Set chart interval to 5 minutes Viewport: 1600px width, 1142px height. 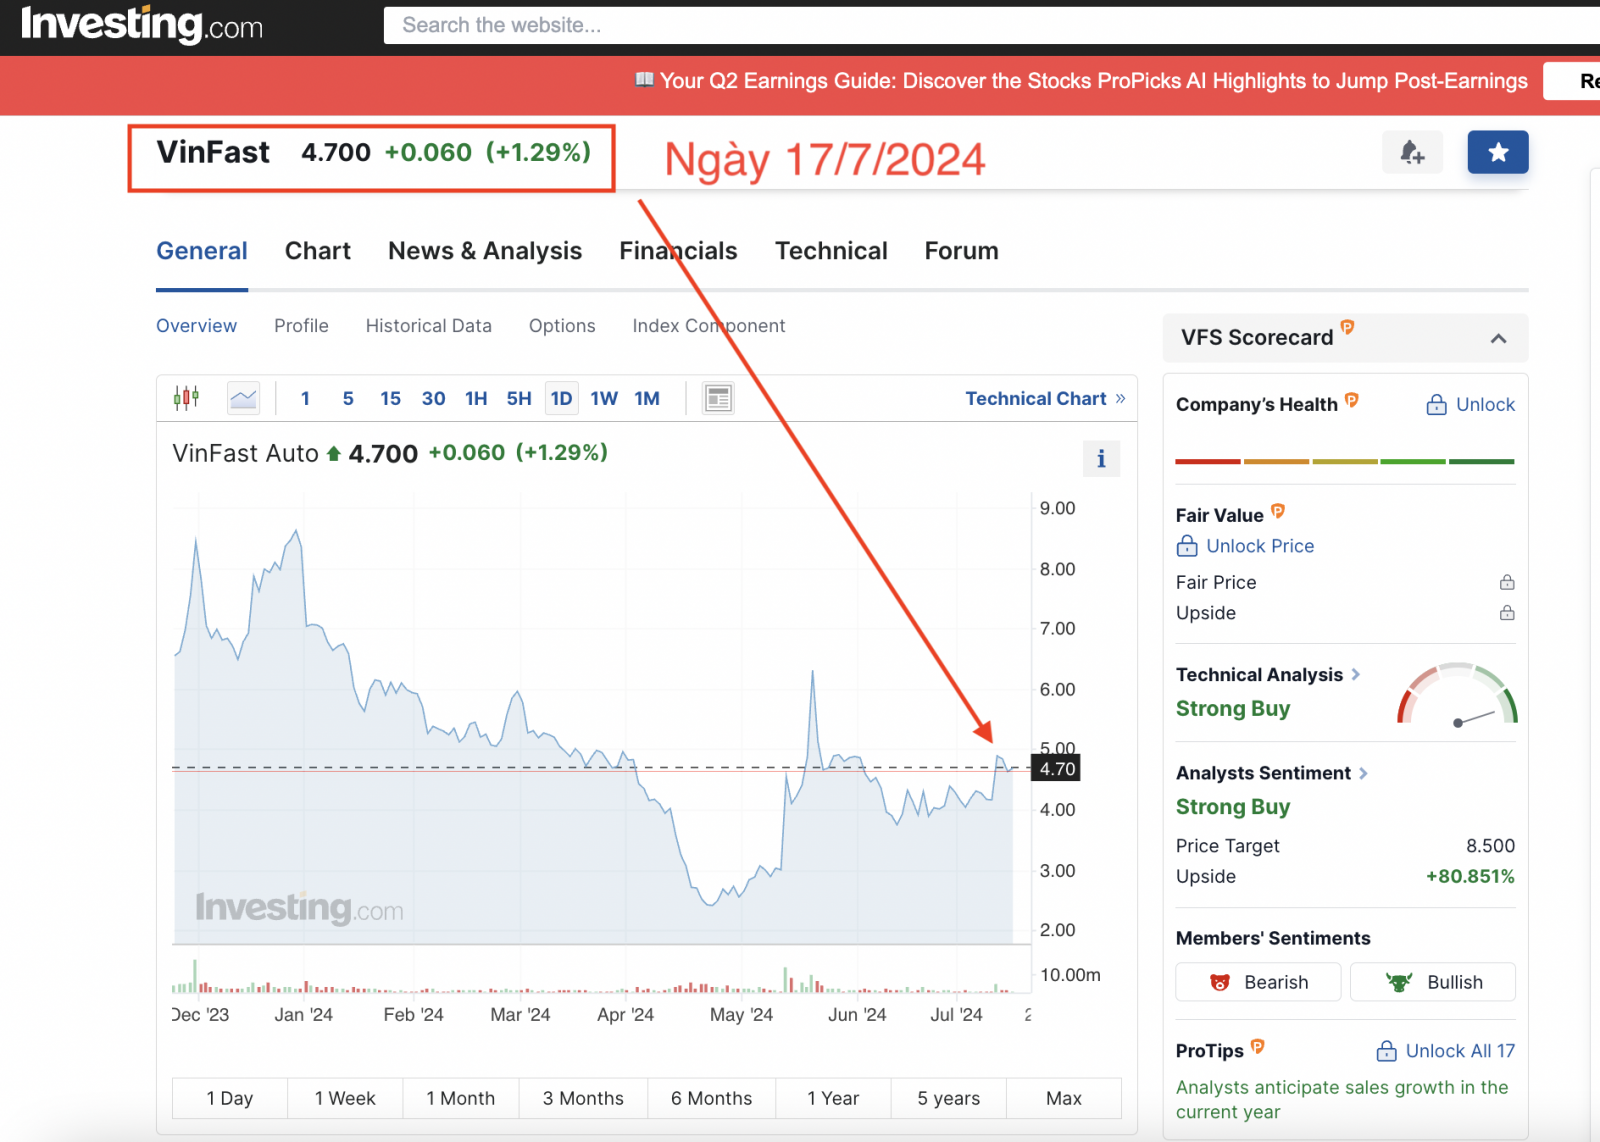point(348,398)
